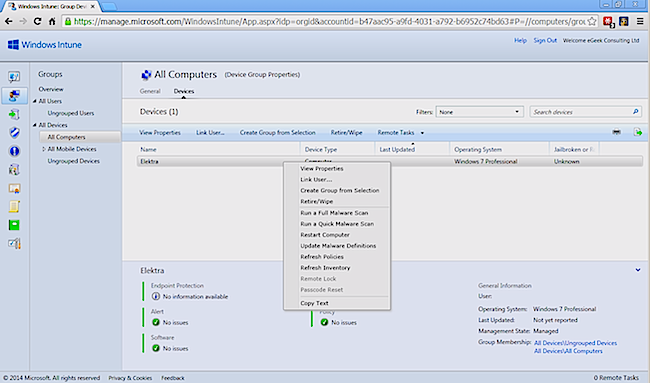This screenshot has width=650, height=383.
Task: Open the Updates workspace icon
Action: click(x=14, y=114)
